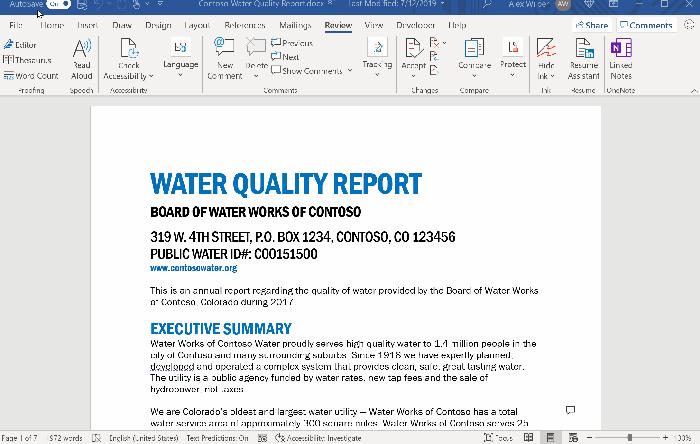Click the Next Change icon

point(434,70)
